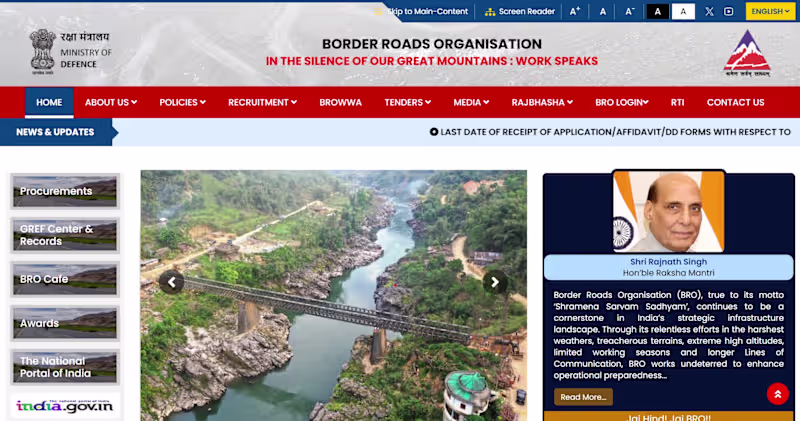The width and height of the screenshot is (800, 421).
Task: Click BORDER ROADS ORGANISATION title text
Action: coord(432,44)
